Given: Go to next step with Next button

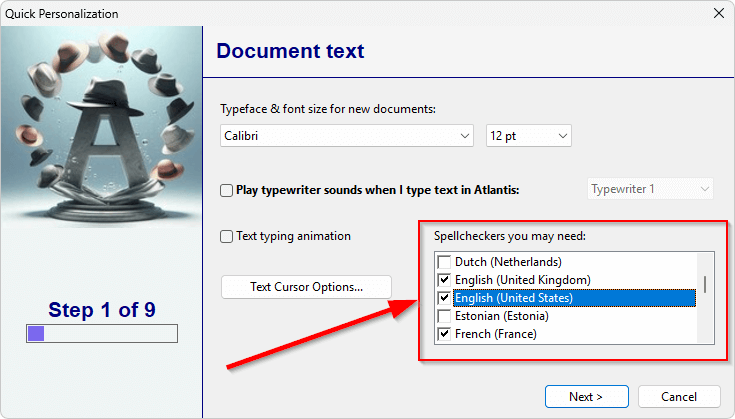Looking at the screenshot, I should 586,397.
